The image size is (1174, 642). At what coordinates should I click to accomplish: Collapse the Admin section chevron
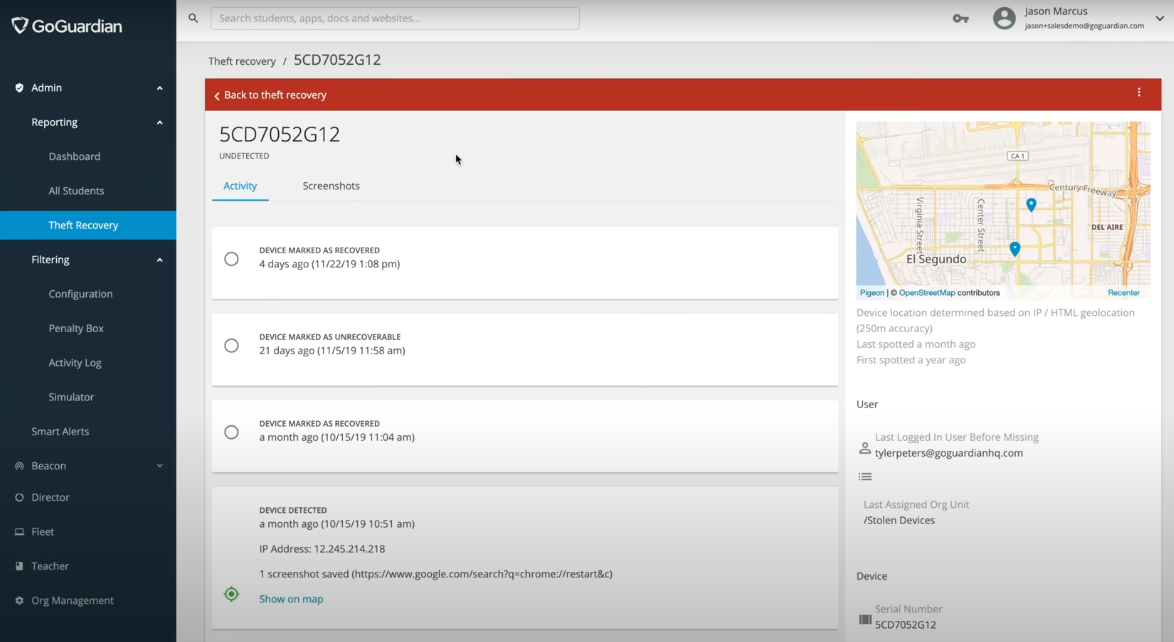(159, 88)
